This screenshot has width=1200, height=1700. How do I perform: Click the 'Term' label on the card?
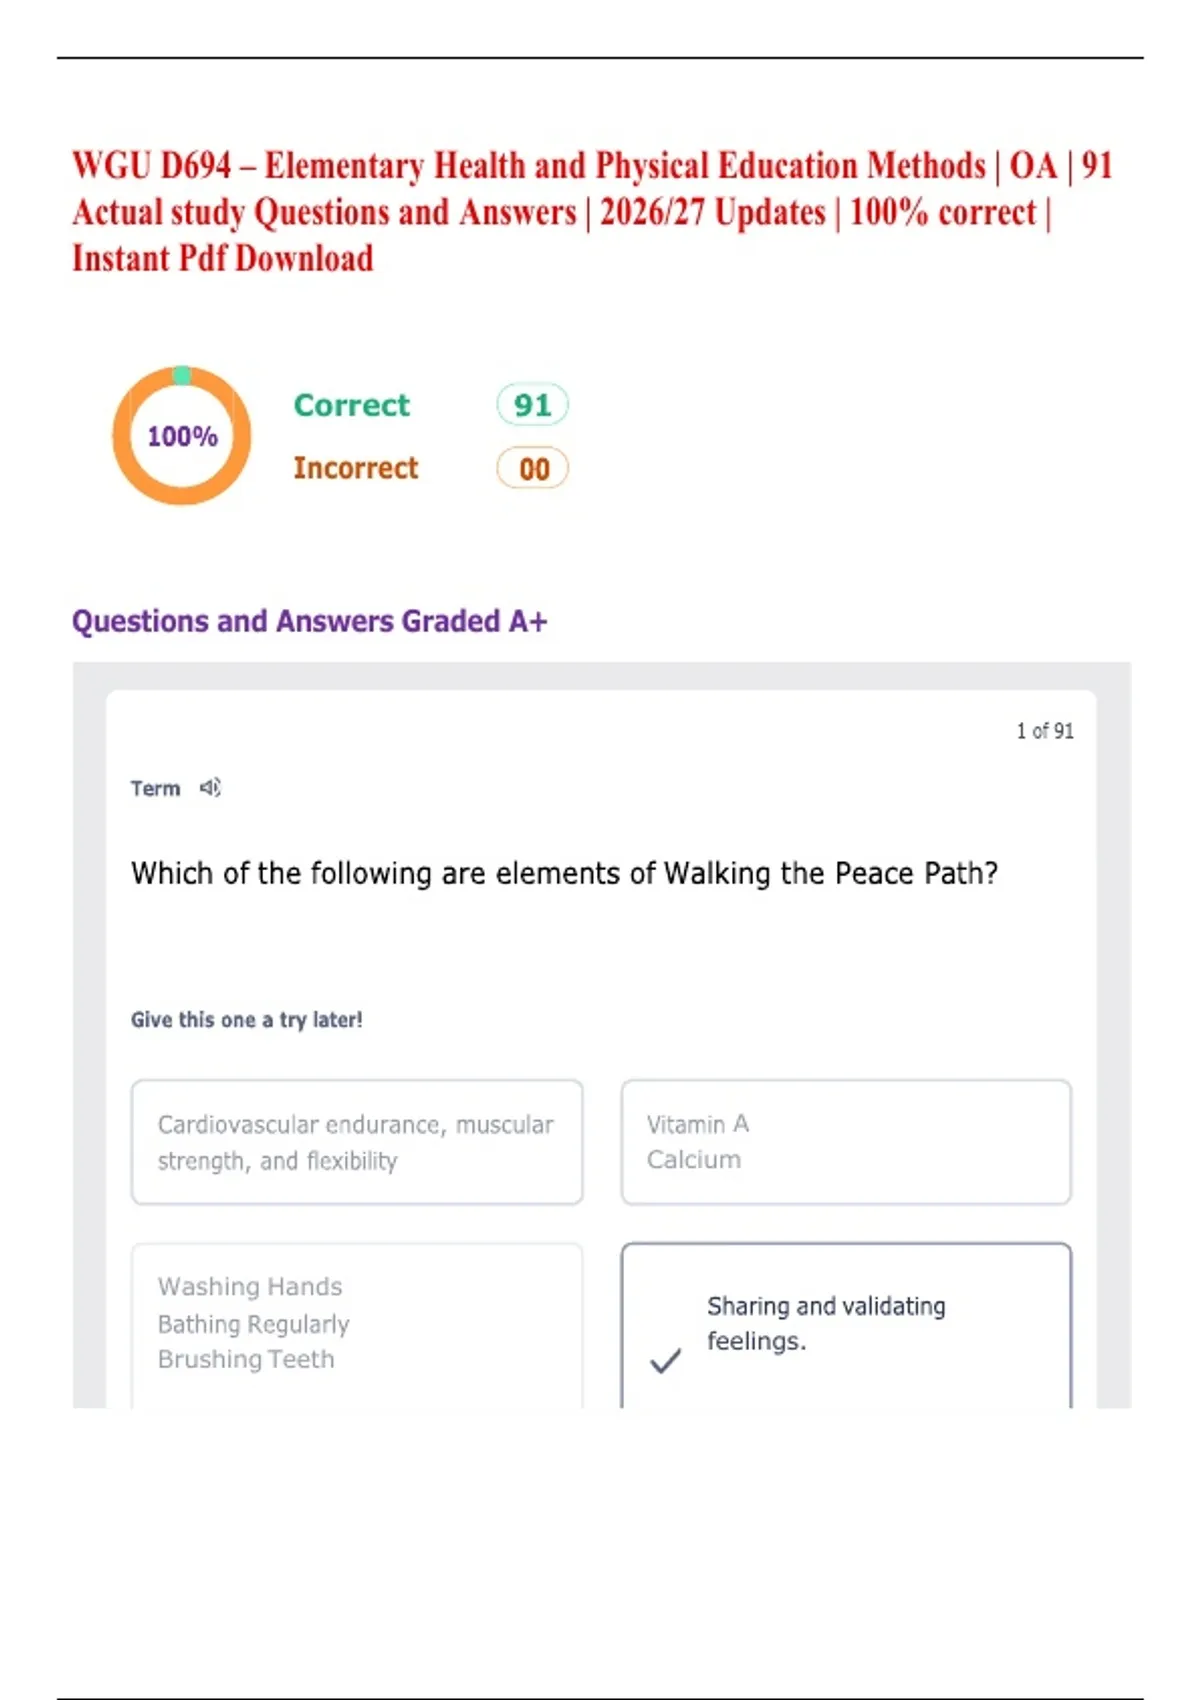pos(155,788)
